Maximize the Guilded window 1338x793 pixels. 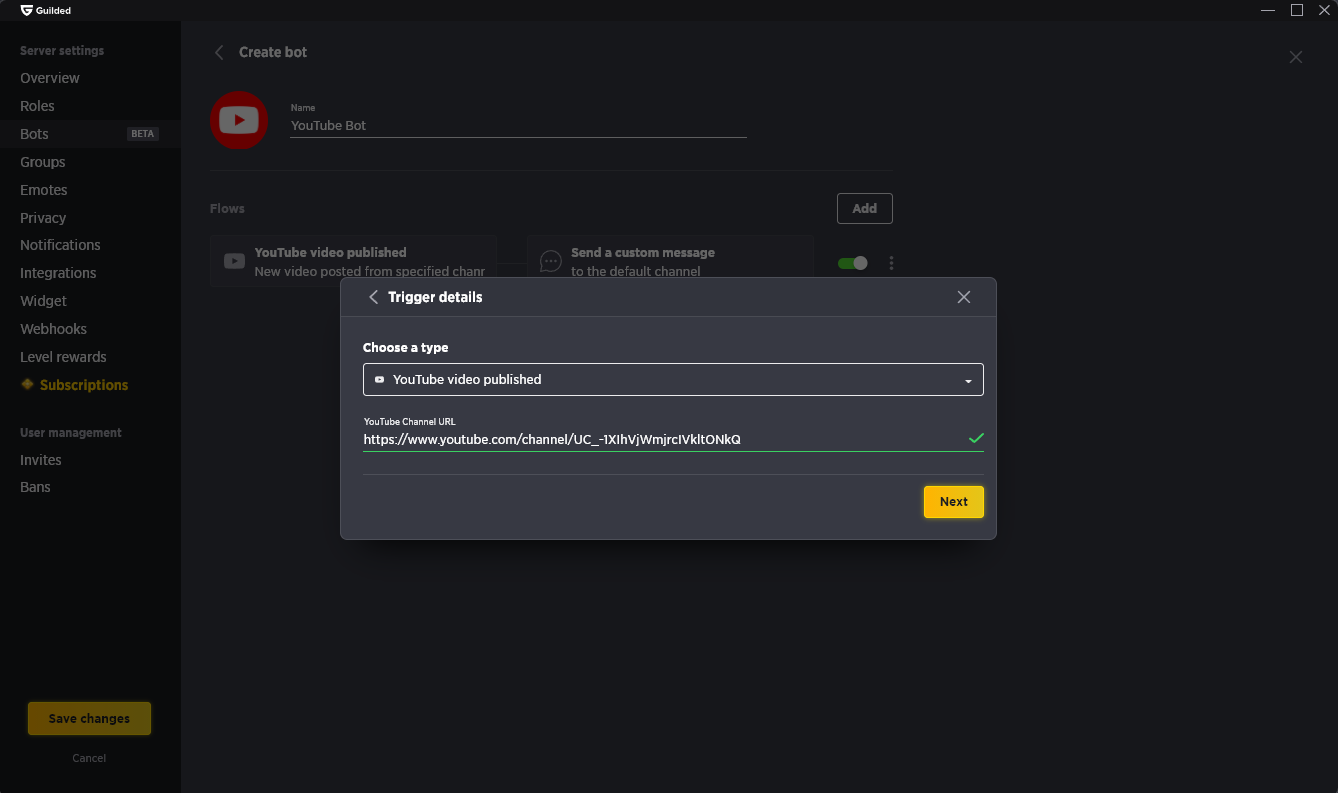coord(1297,10)
